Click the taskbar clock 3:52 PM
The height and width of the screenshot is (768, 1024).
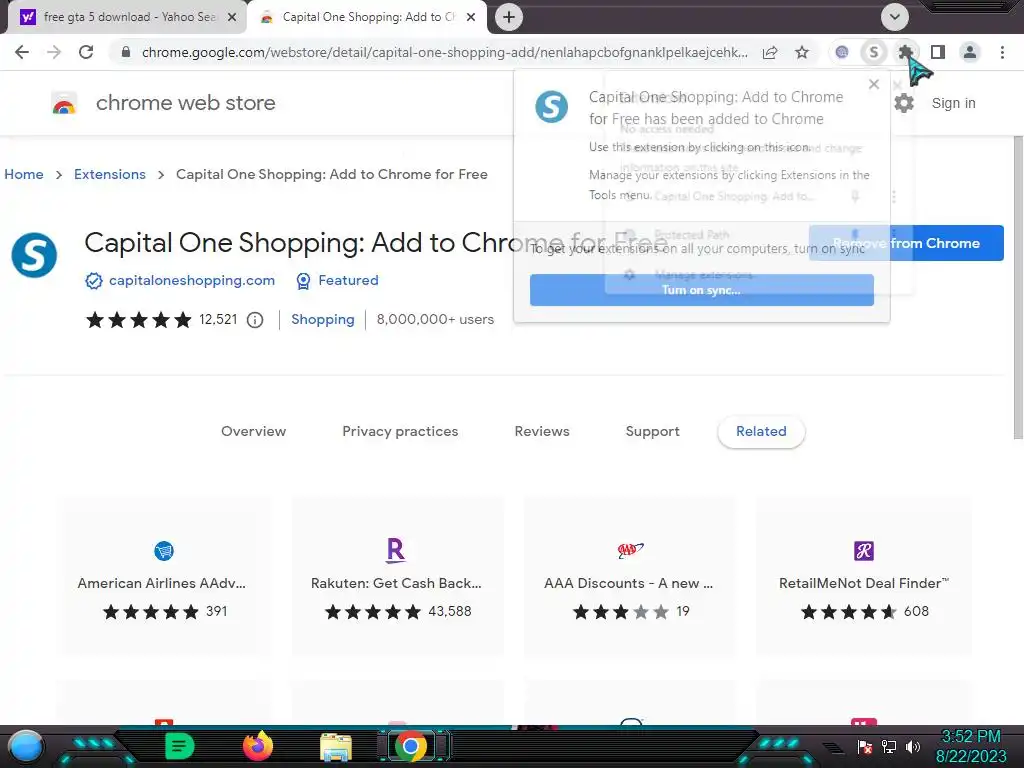(970, 737)
